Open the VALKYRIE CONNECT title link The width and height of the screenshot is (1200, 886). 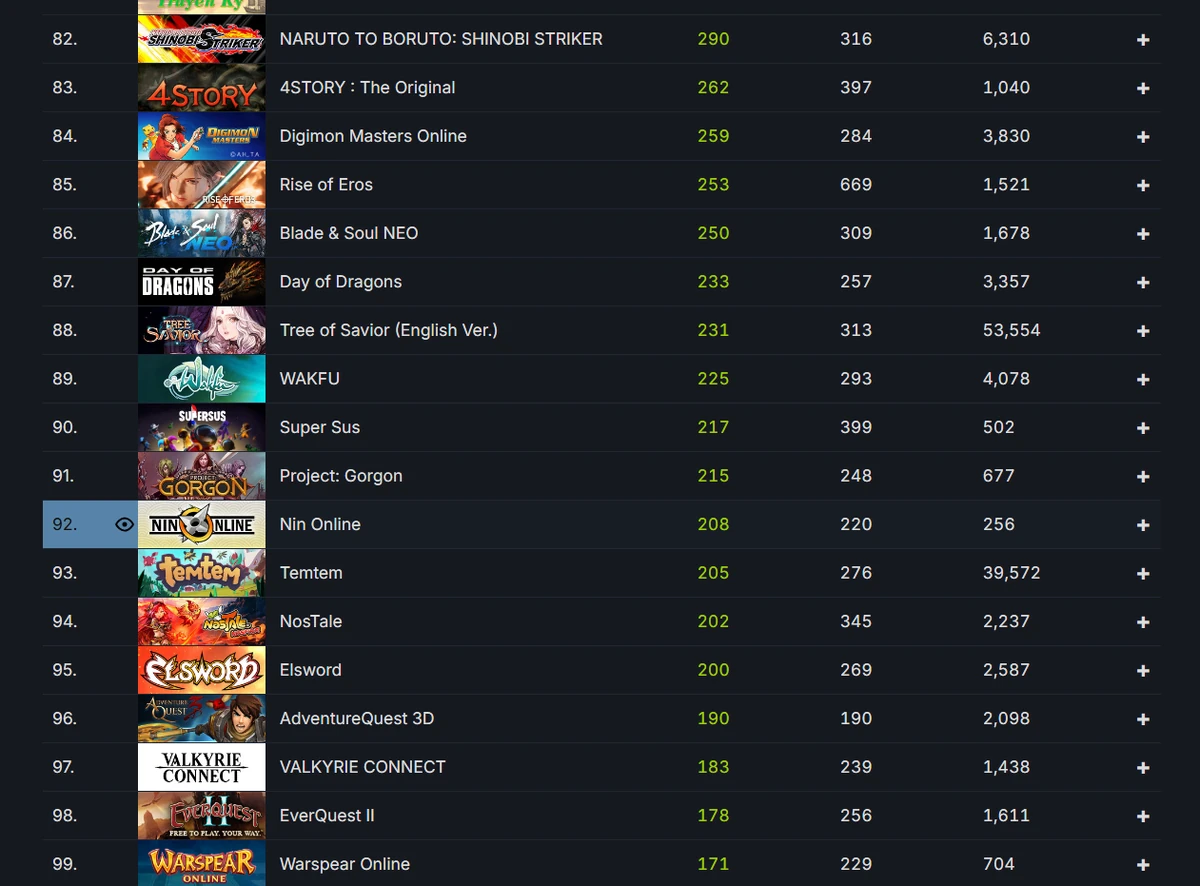(363, 767)
